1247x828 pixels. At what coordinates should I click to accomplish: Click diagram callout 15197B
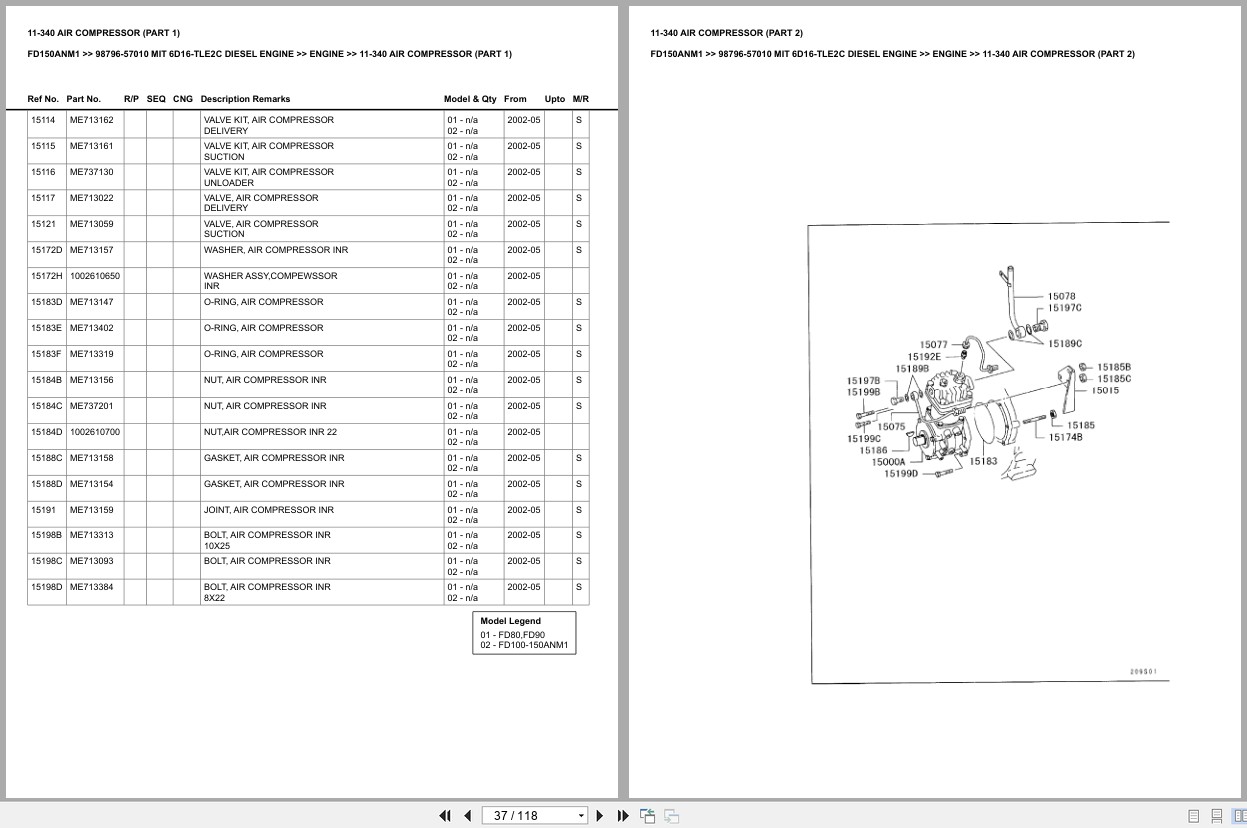coord(863,381)
